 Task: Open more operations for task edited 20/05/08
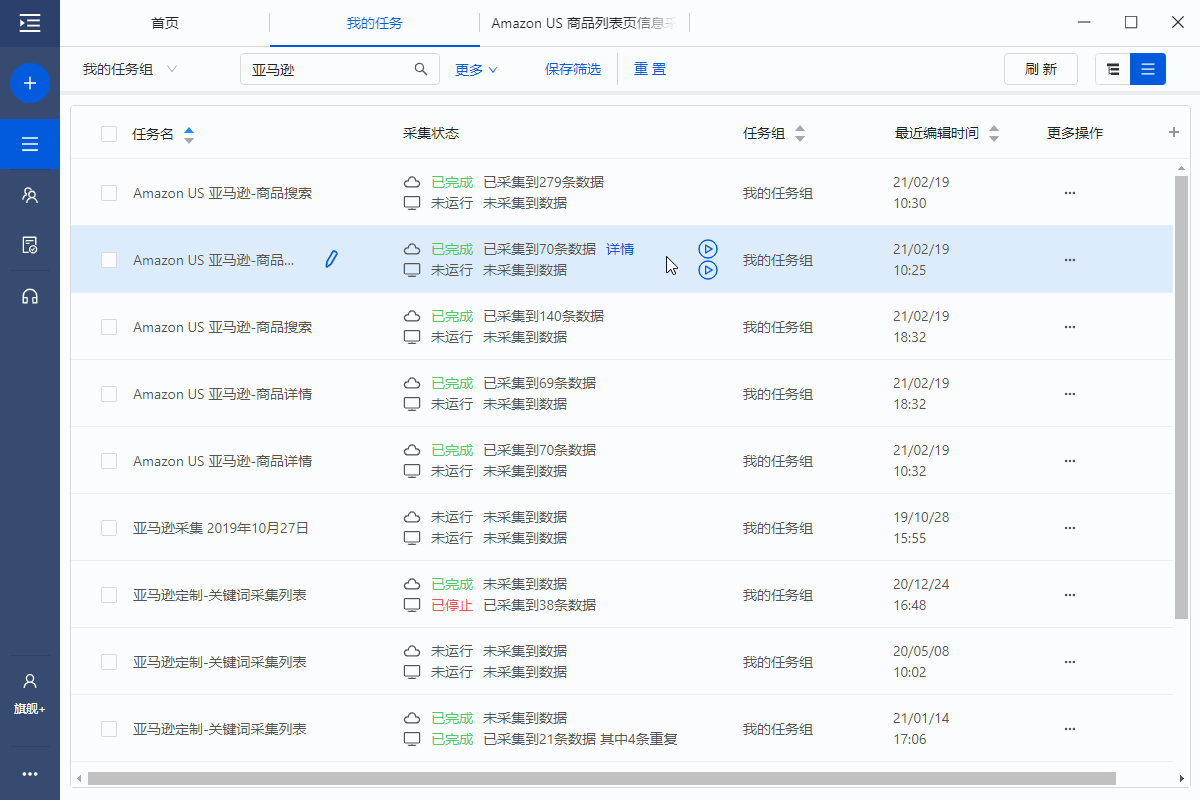[x=1070, y=662]
